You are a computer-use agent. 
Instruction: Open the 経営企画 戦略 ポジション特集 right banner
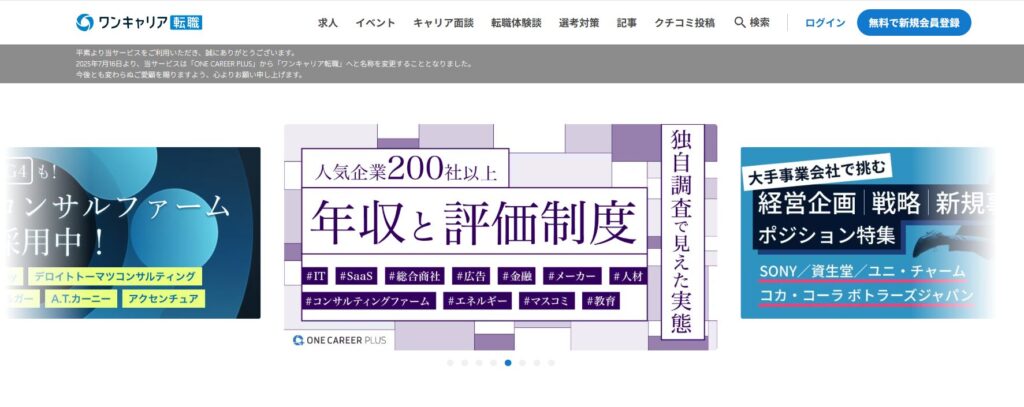click(867, 233)
